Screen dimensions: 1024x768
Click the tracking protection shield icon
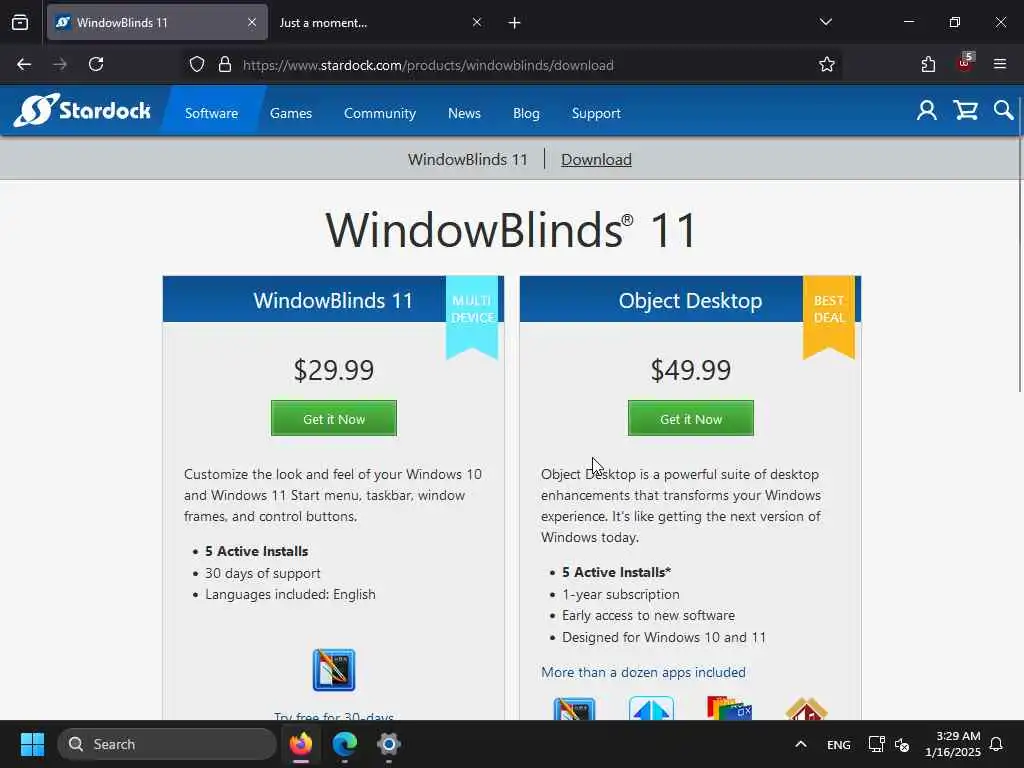pyautogui.click(x=197, y=64)
